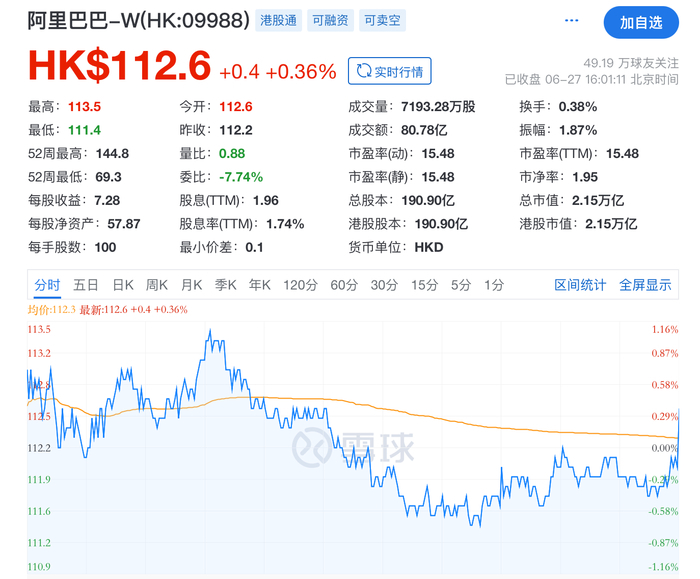Open the 周K chart tab

(x=157, y=285)
